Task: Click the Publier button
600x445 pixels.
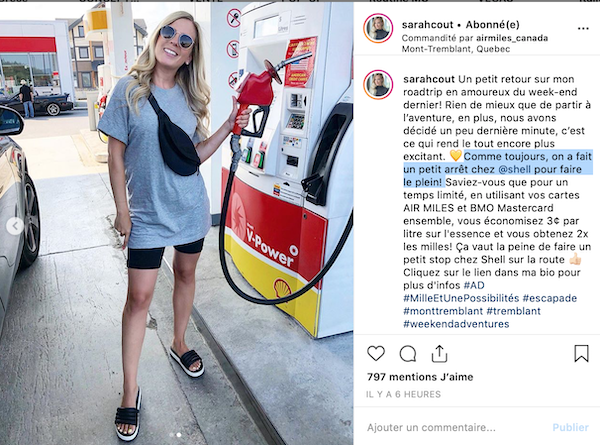Action: 571,427
